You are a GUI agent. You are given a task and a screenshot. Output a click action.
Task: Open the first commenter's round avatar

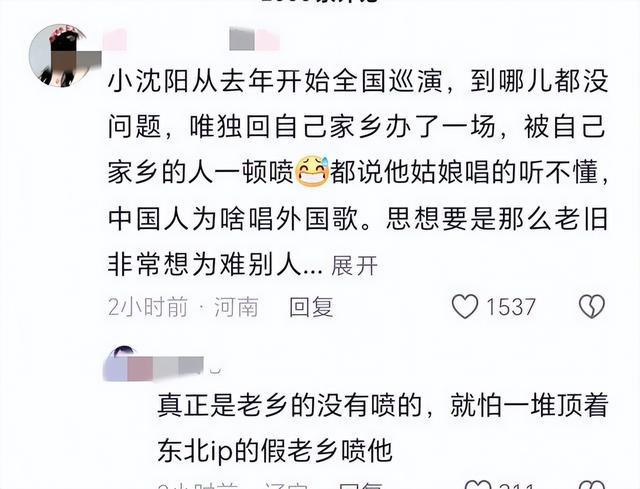coord(61,55)
